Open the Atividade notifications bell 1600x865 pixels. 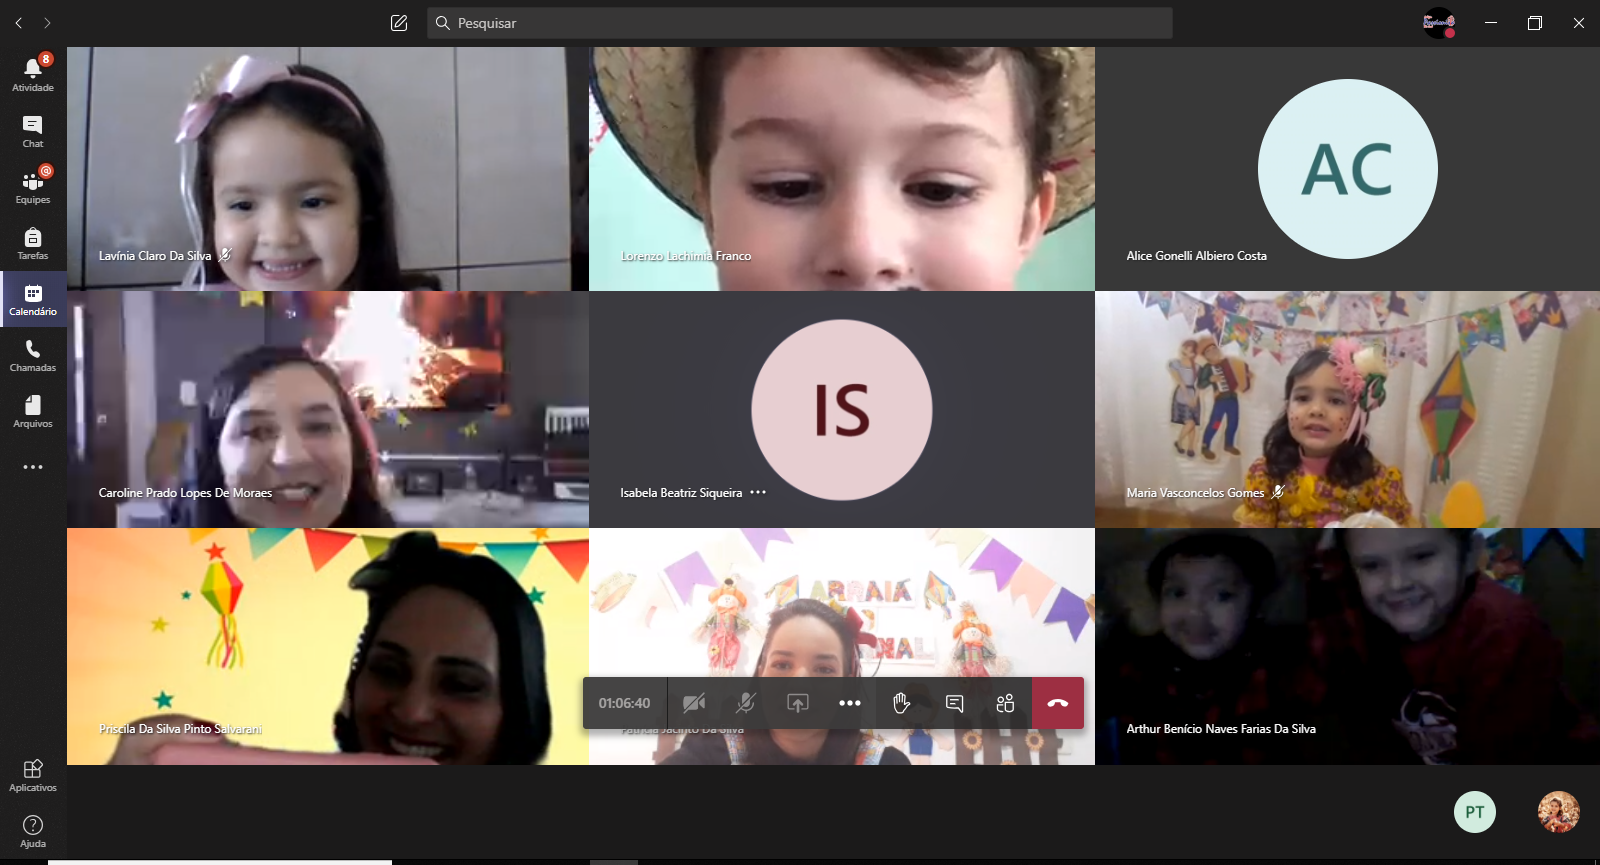coord(33,74)
